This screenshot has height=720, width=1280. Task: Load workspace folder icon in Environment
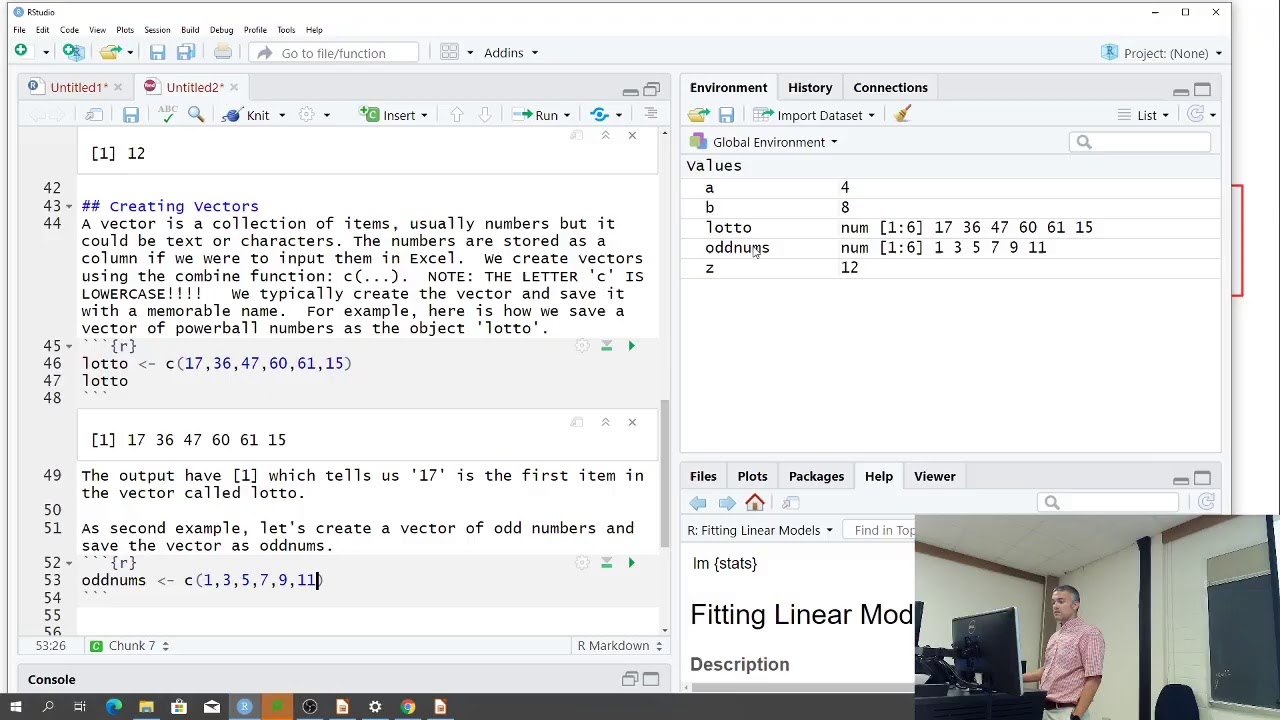pos(698,115)
